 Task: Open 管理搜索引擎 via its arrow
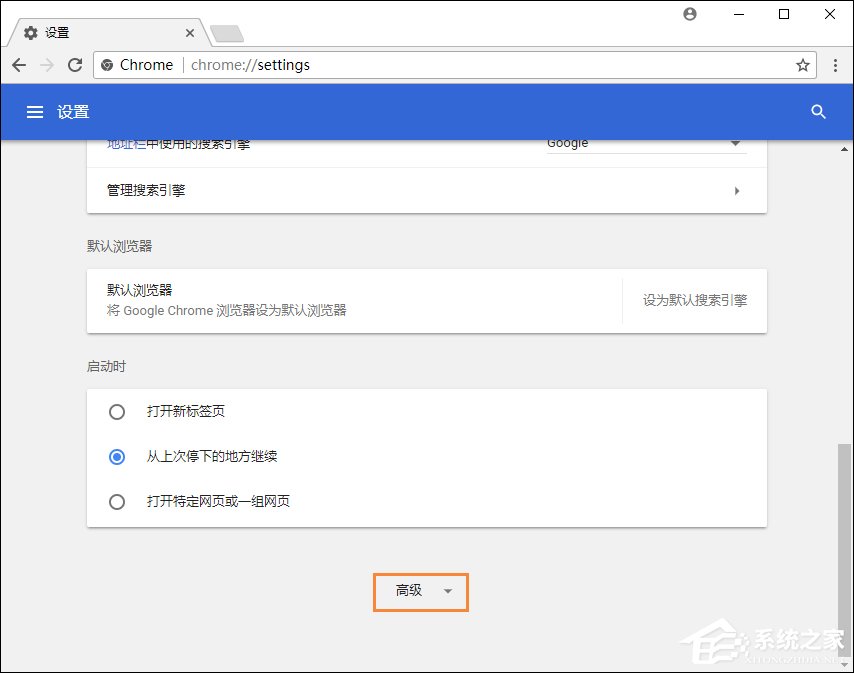pyautogui.click(x=737, y=190)
